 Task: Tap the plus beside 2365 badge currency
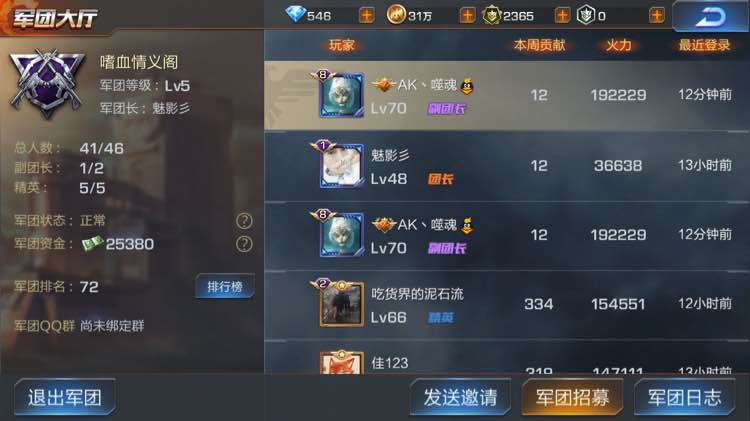point(562,16)
